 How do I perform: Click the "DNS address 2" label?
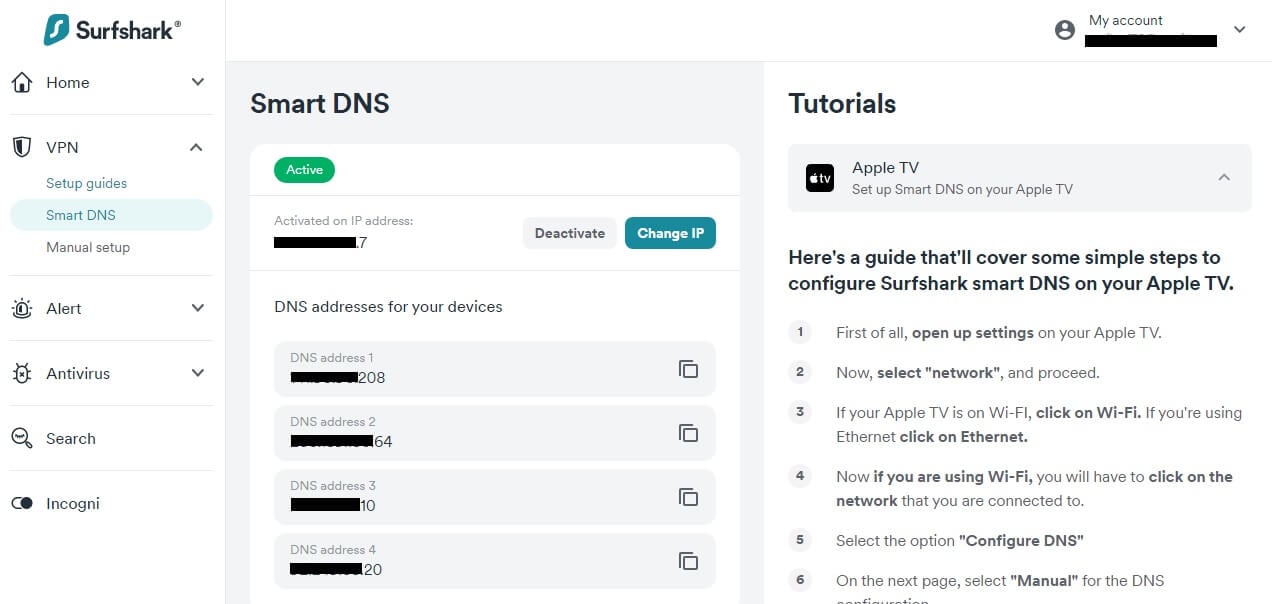(x=333, y=421)
